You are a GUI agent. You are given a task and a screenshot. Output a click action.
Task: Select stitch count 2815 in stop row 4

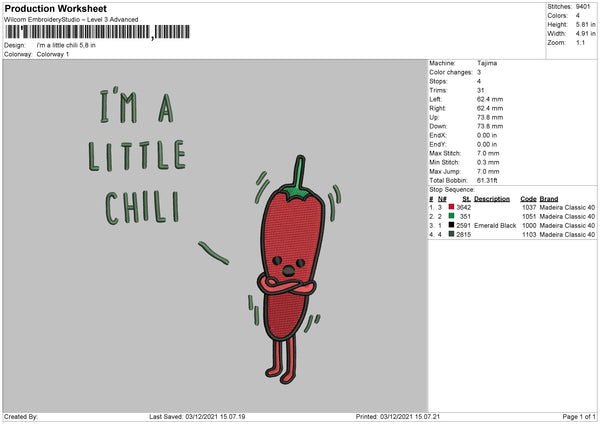(x=463, y=235)
